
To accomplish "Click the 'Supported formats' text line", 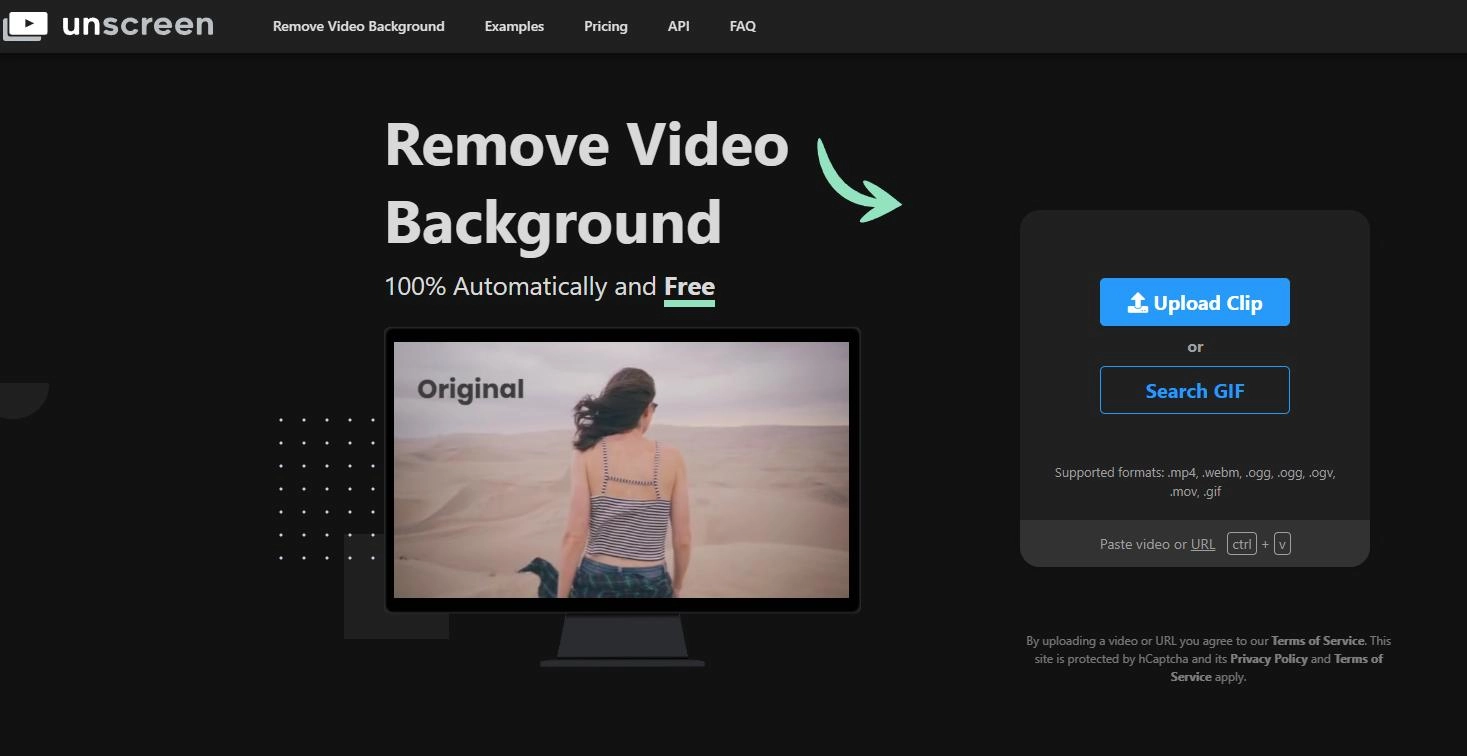I will pos(1195,482).
